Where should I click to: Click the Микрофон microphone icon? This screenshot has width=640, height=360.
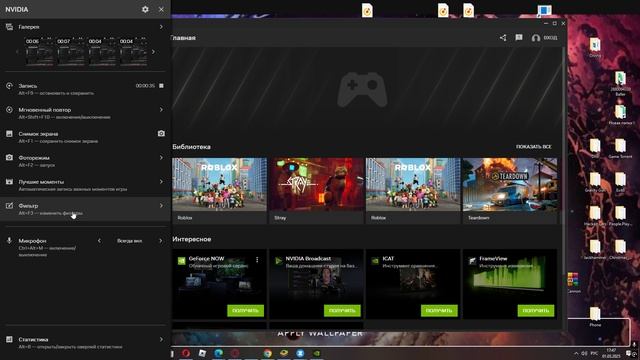(9, 241)
